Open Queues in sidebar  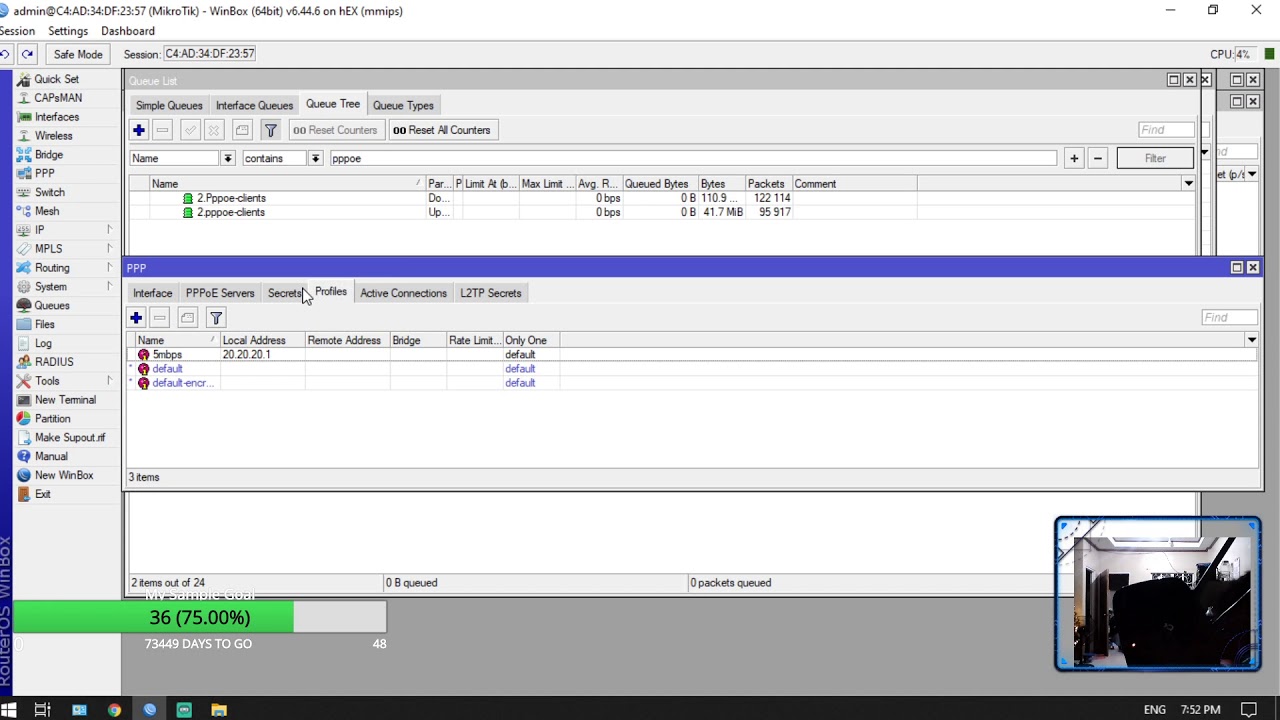[52, 306]
